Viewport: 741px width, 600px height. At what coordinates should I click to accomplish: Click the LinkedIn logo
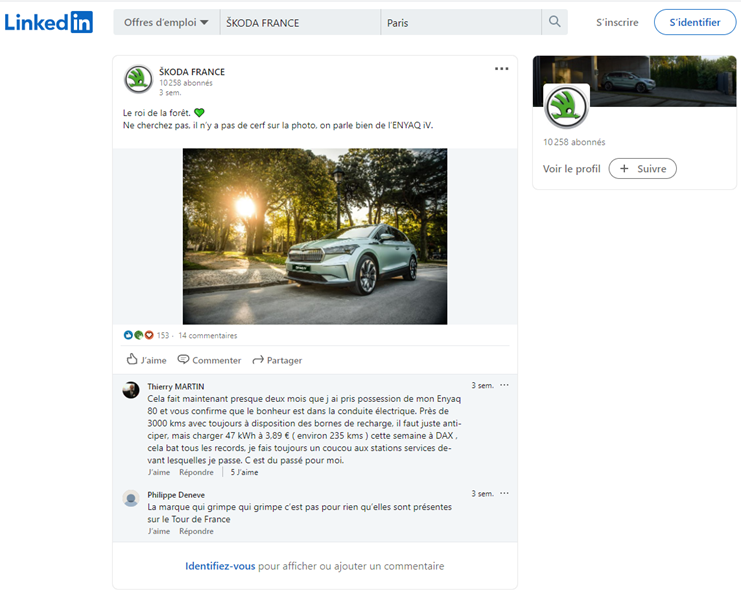click(48, 22)
